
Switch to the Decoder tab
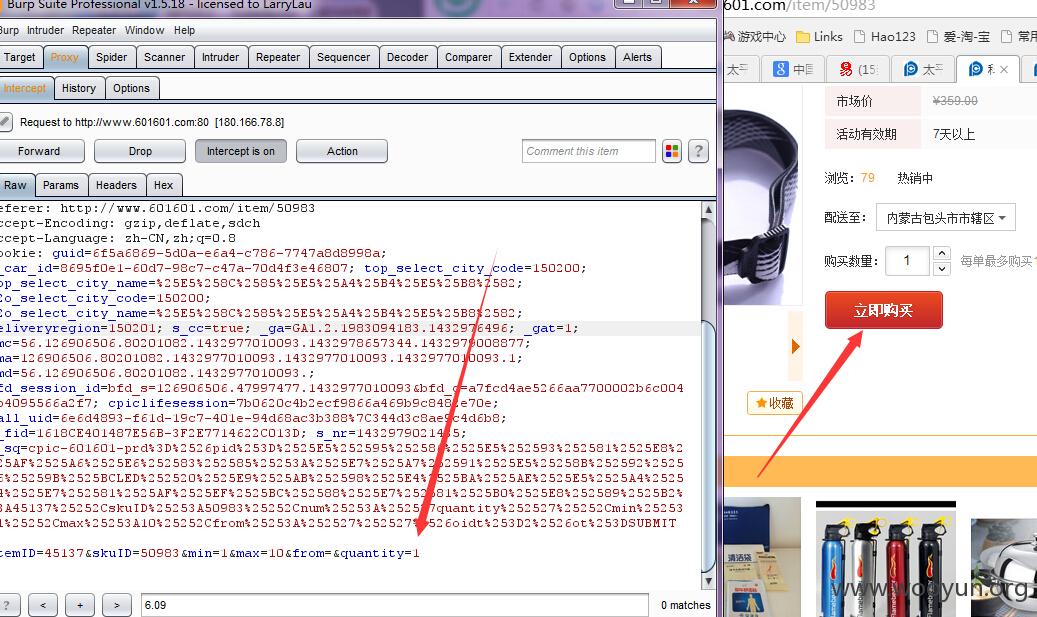click(x=407, y=58)
